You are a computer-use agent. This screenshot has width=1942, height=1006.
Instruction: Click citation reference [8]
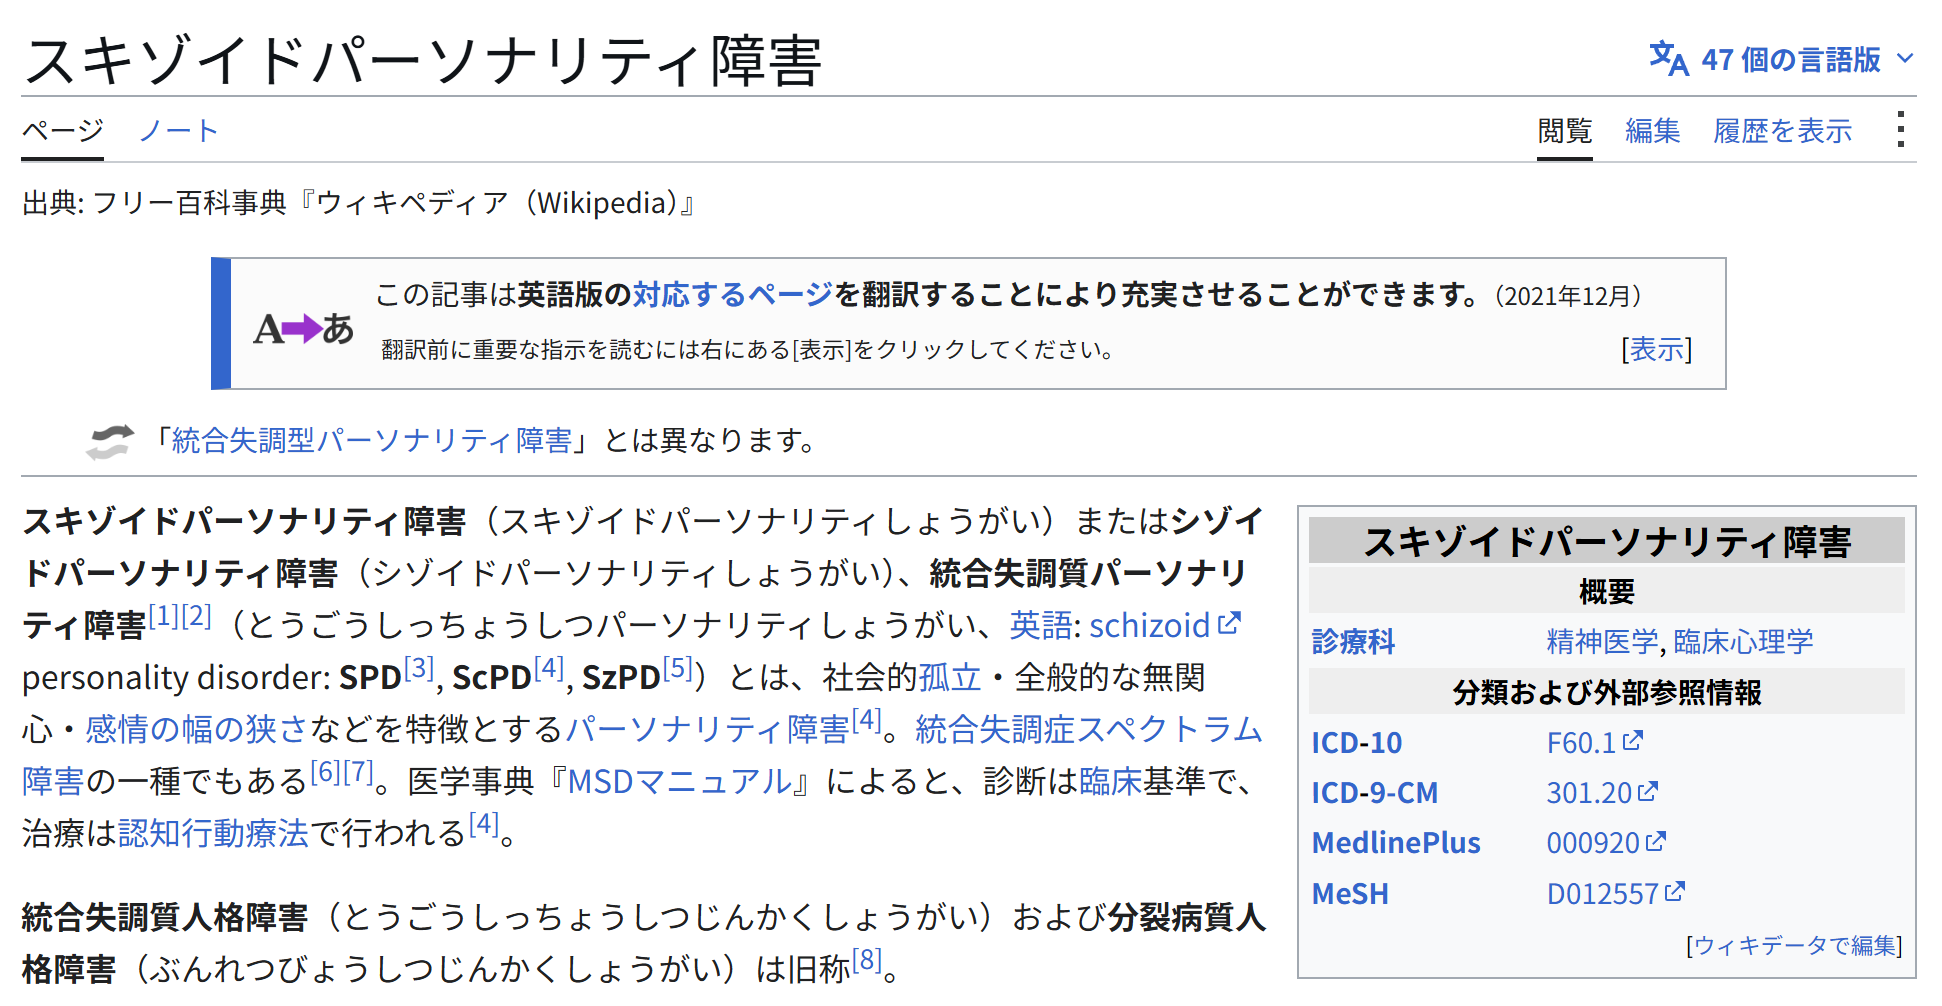(867, 961)
